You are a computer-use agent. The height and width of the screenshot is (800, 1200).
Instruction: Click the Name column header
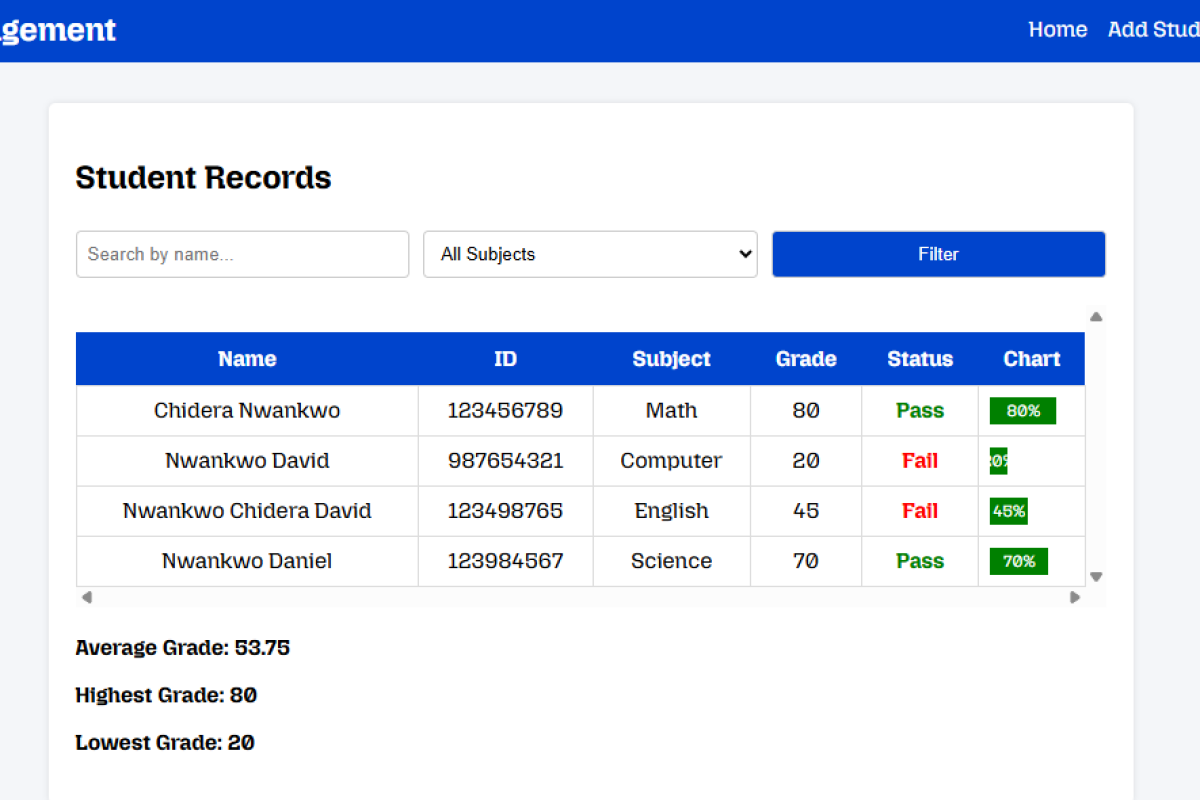point(247,358)
